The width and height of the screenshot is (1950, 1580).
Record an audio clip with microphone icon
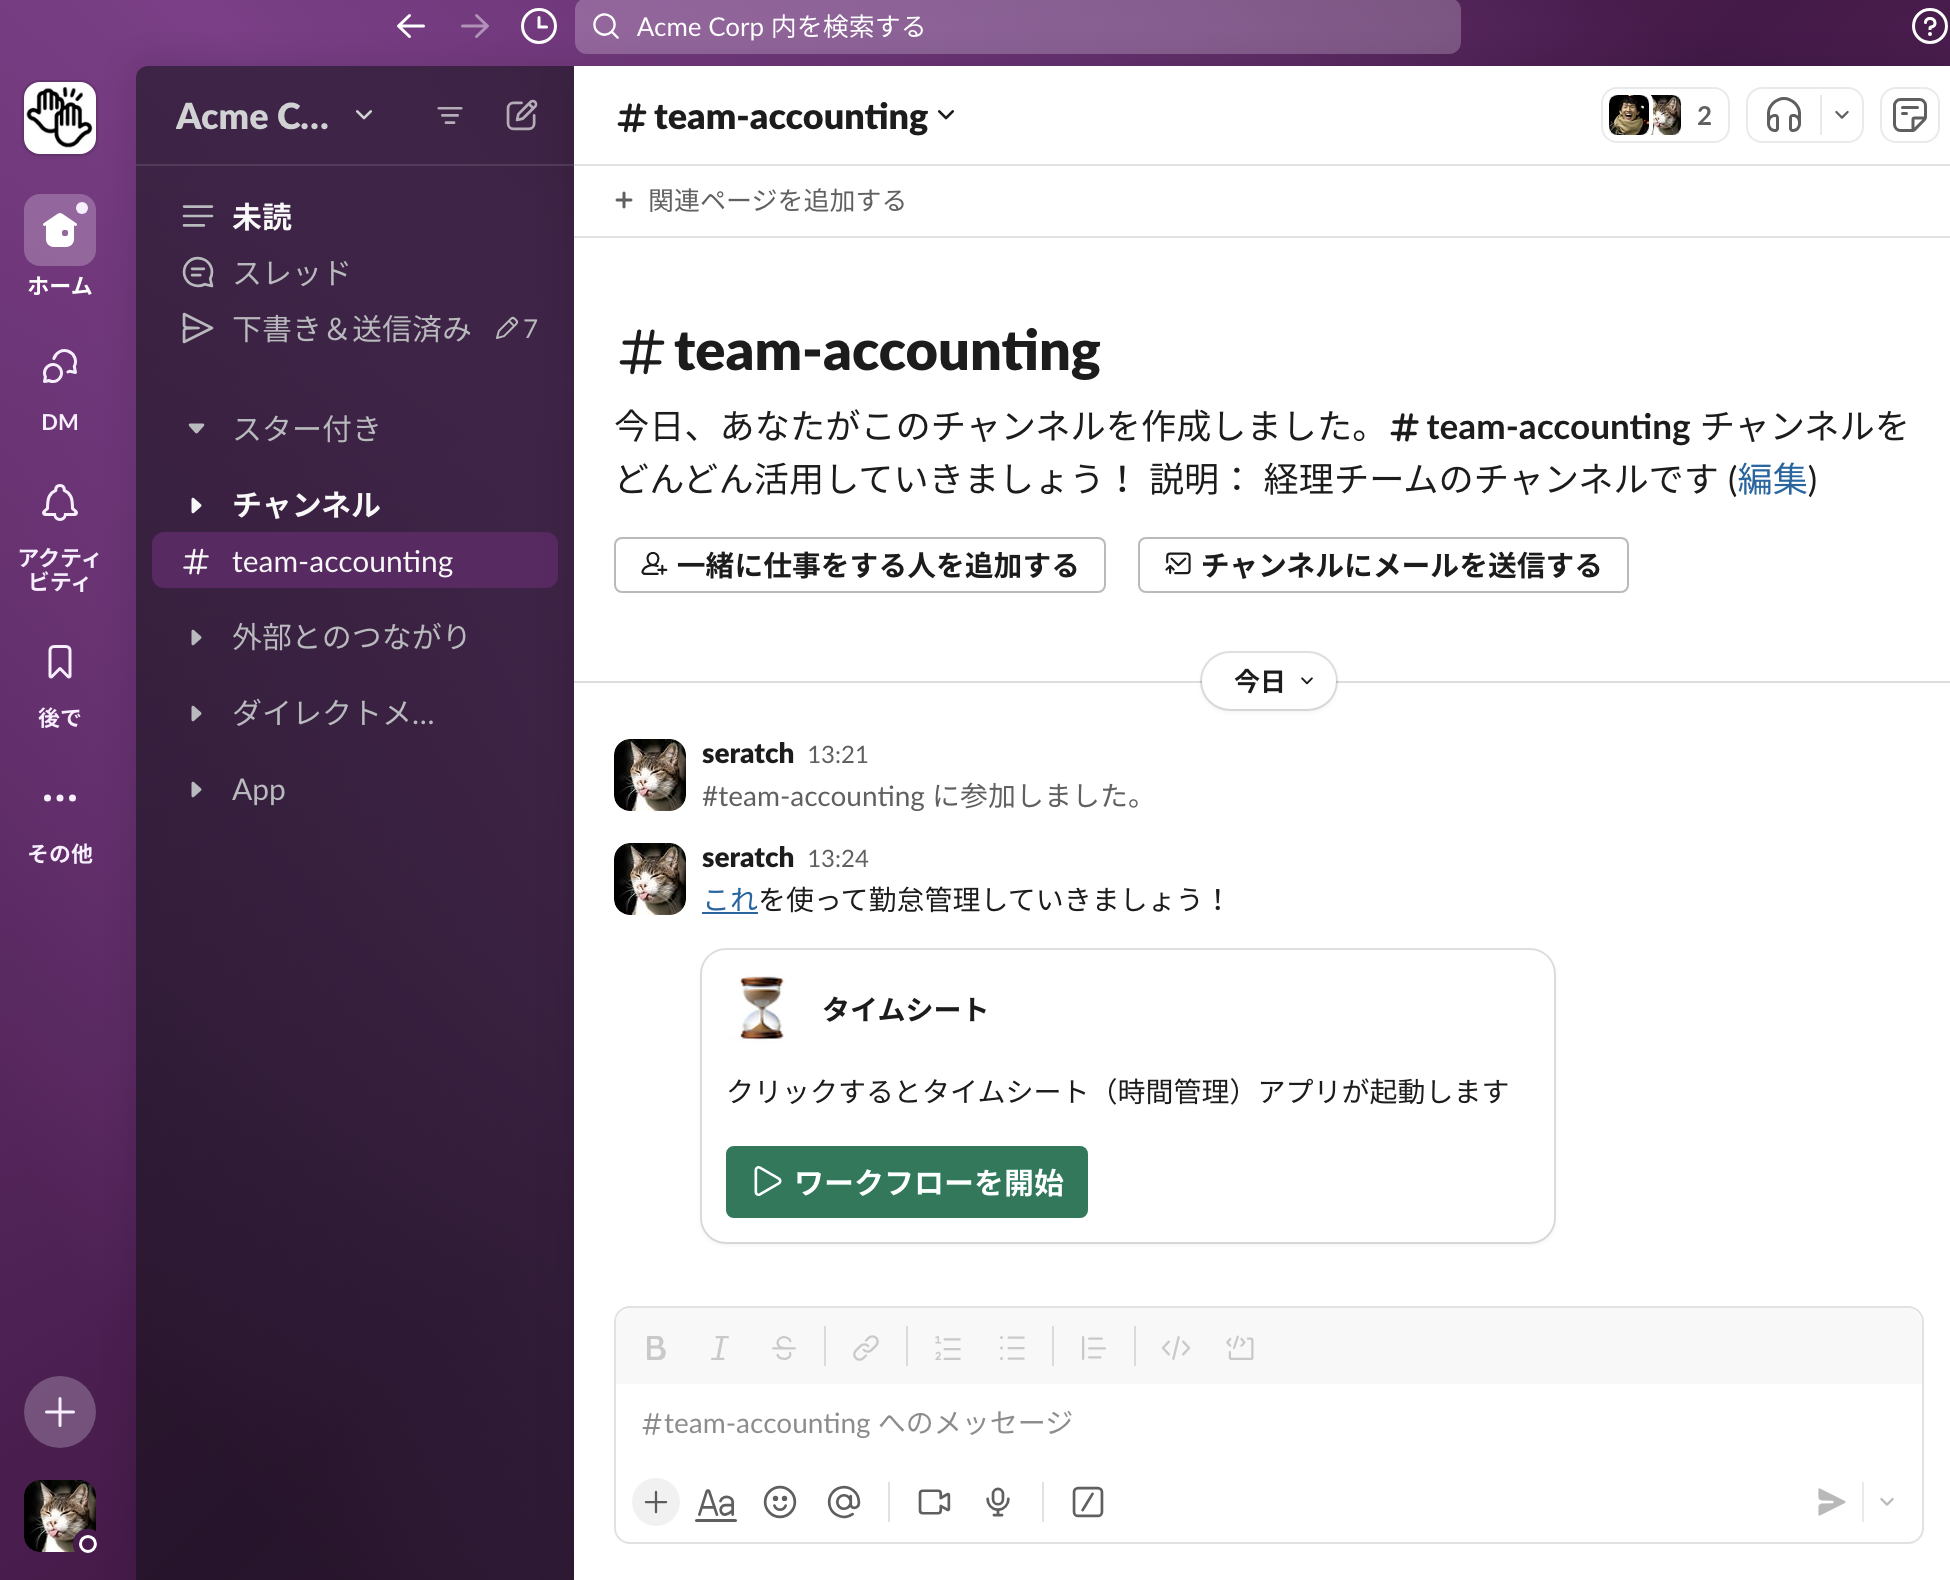[x=997, y=1502]
